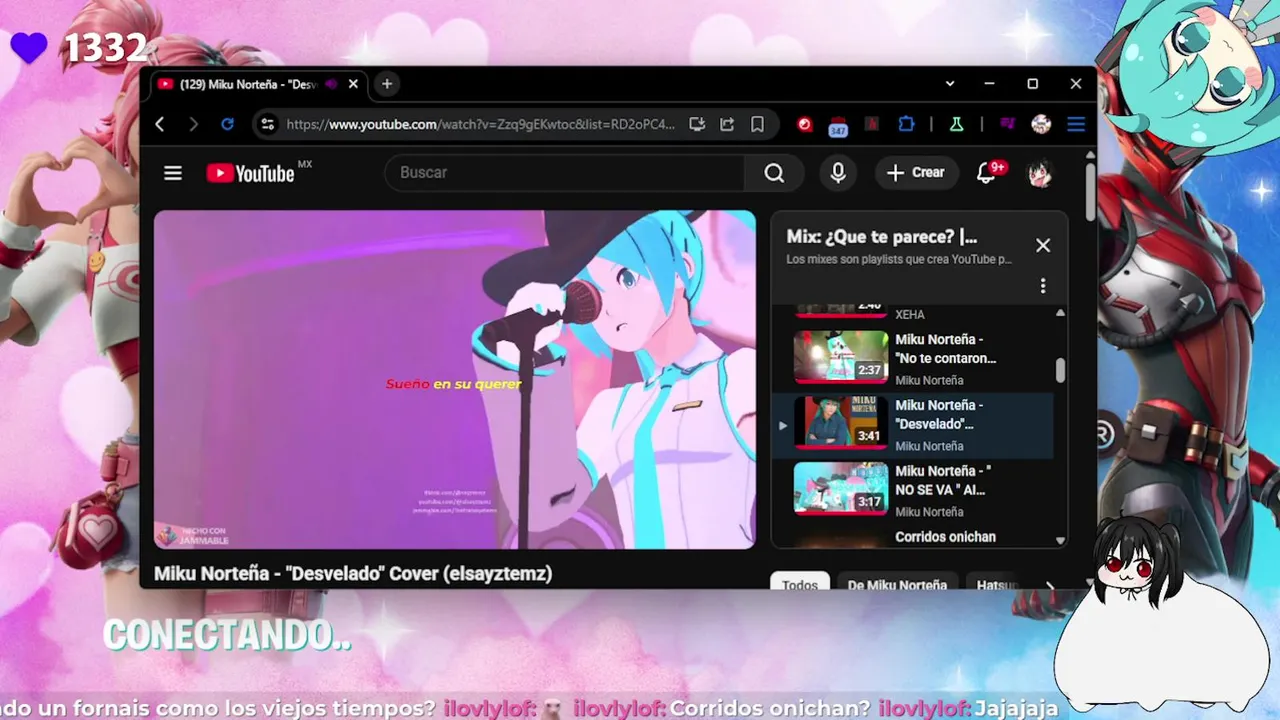1280x720 pixels.
Task: Open the Mix playlist three-dot options menu
Action: pyautogui.click(x=1043, y=286)
